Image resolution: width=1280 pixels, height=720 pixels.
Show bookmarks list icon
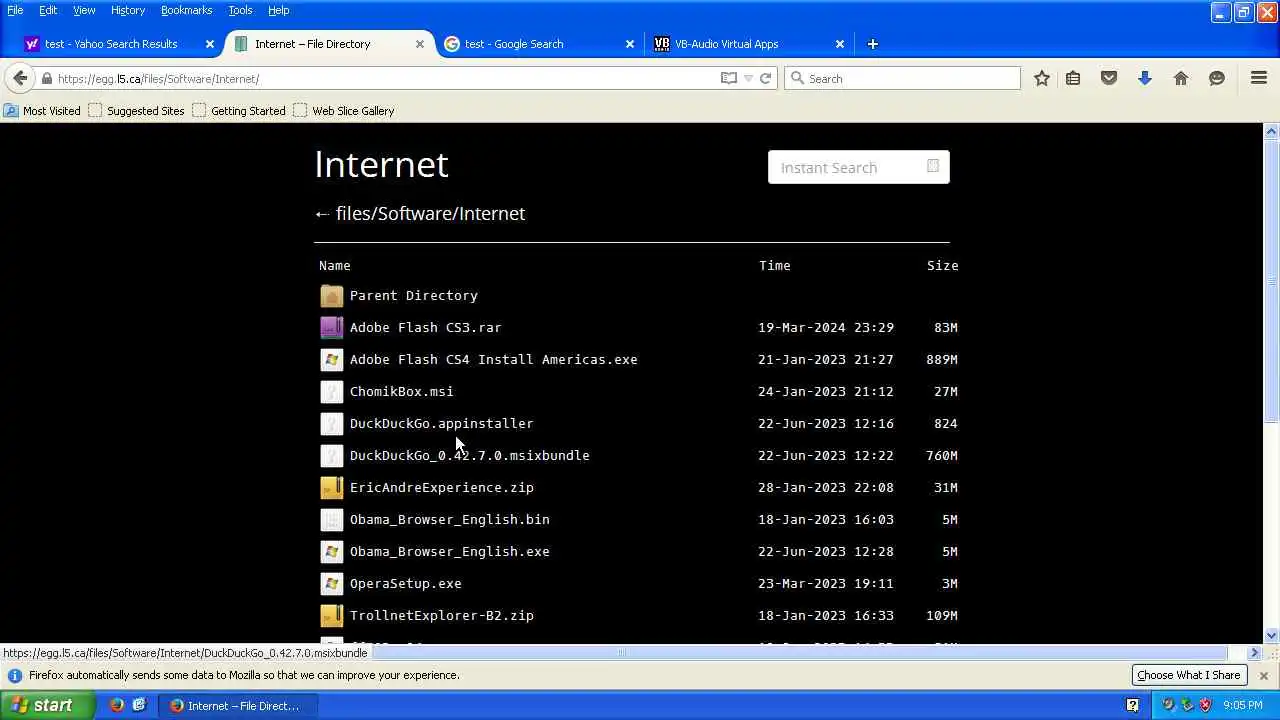1073,78
